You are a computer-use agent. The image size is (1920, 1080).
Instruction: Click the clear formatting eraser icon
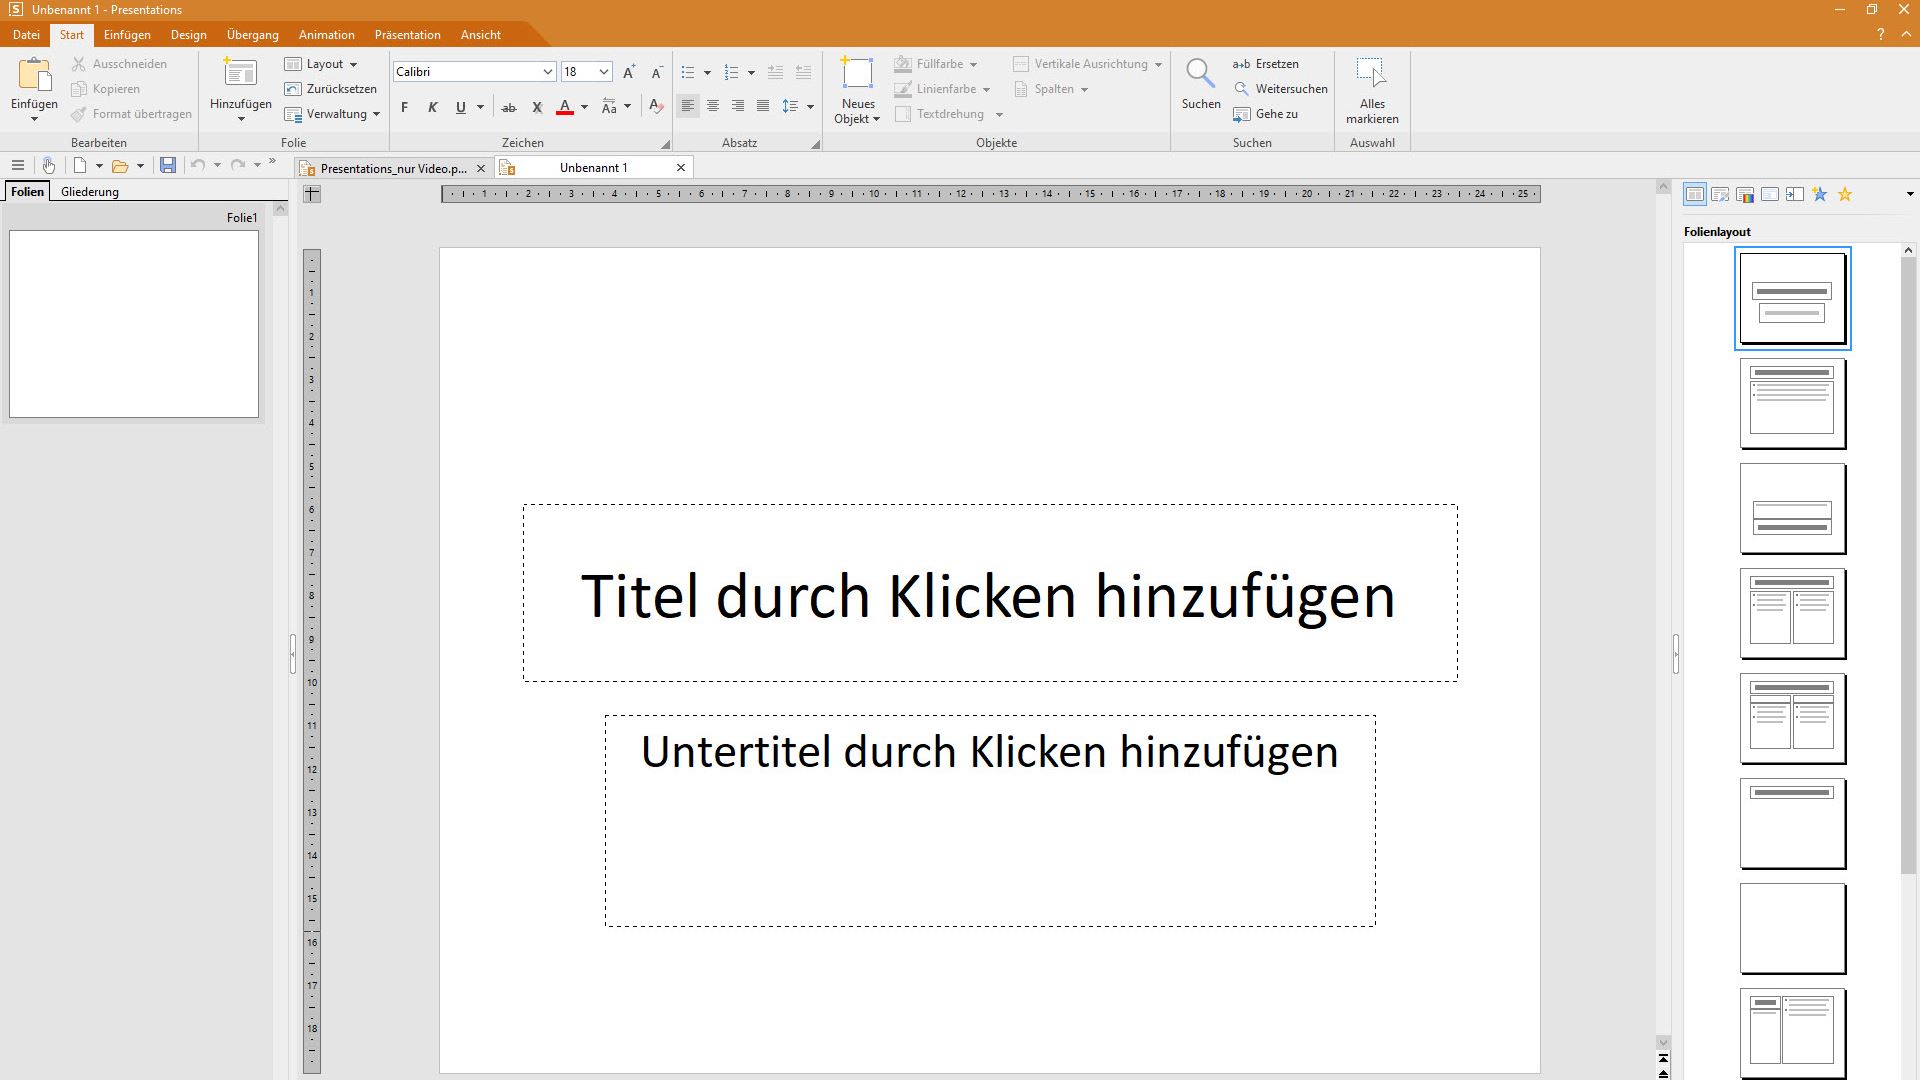coord(656,106)
